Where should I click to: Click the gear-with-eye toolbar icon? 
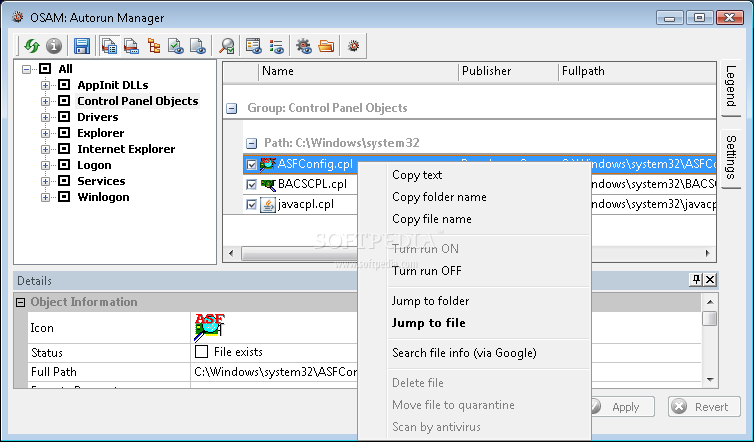pos(304,46)
